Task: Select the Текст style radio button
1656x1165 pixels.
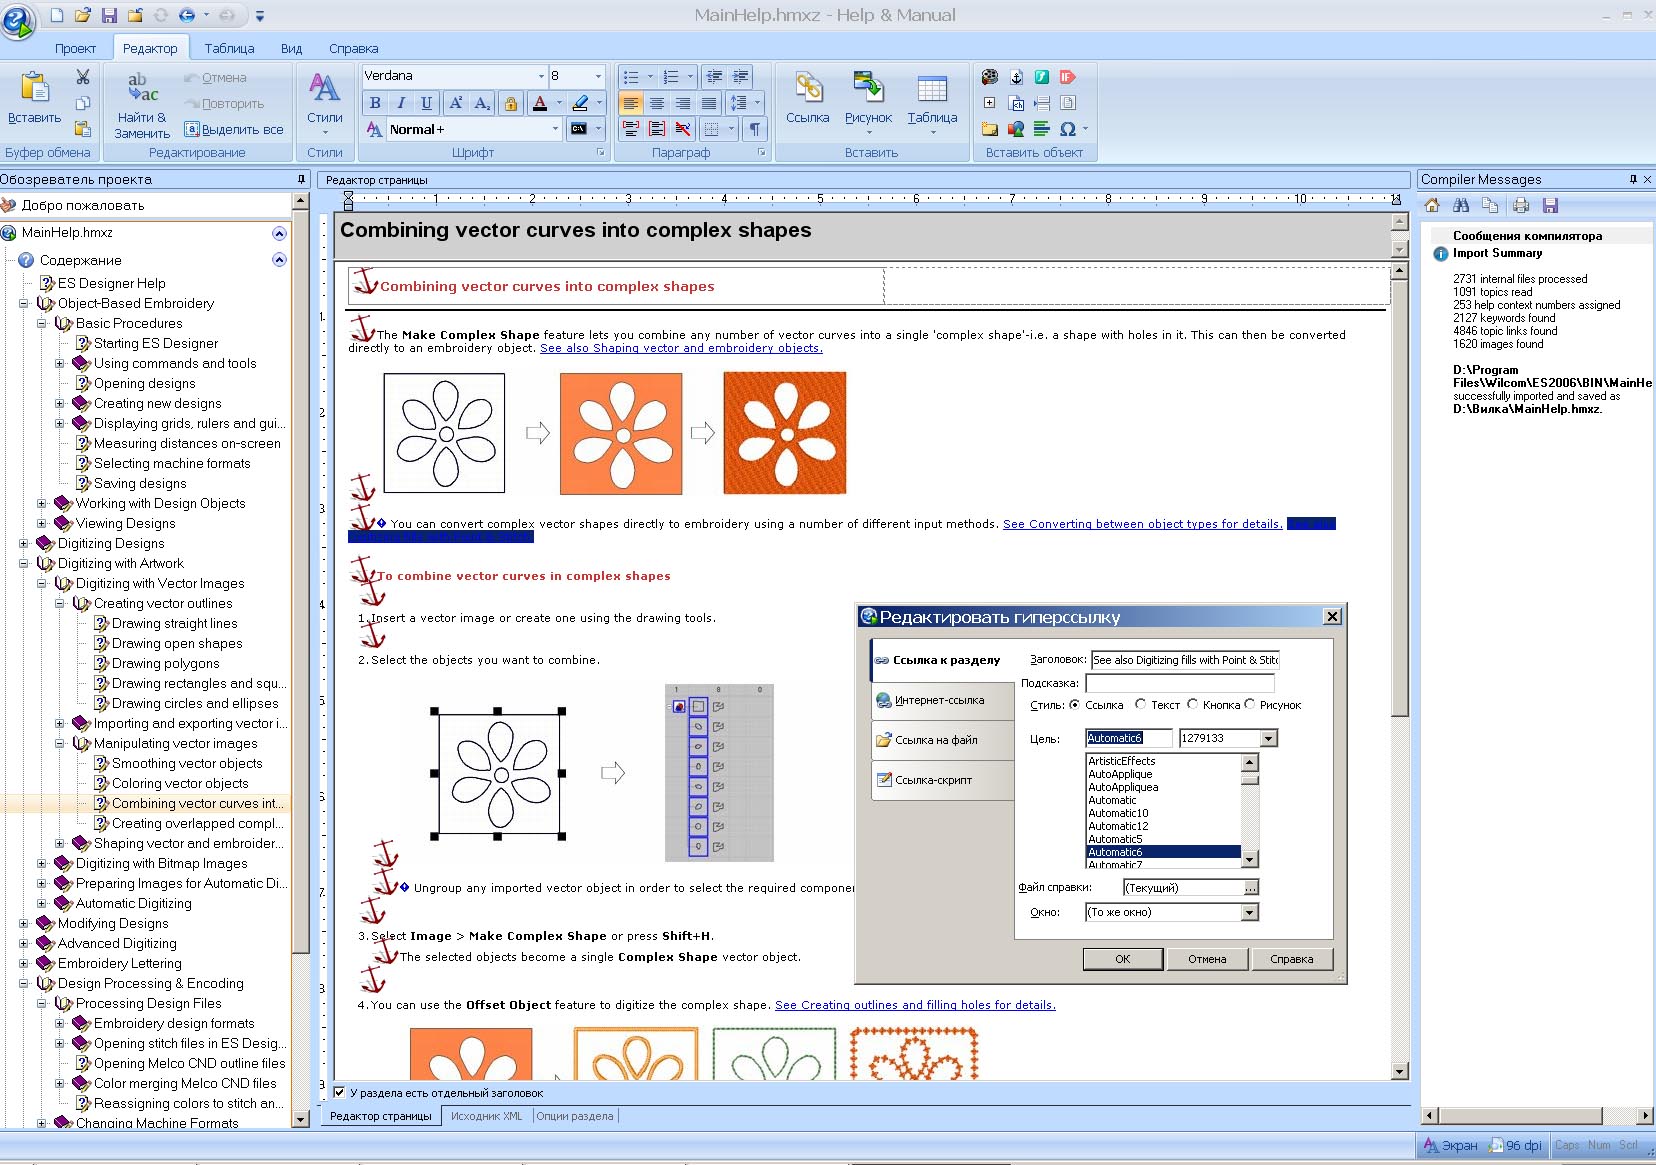Action: coord(1140,705)
